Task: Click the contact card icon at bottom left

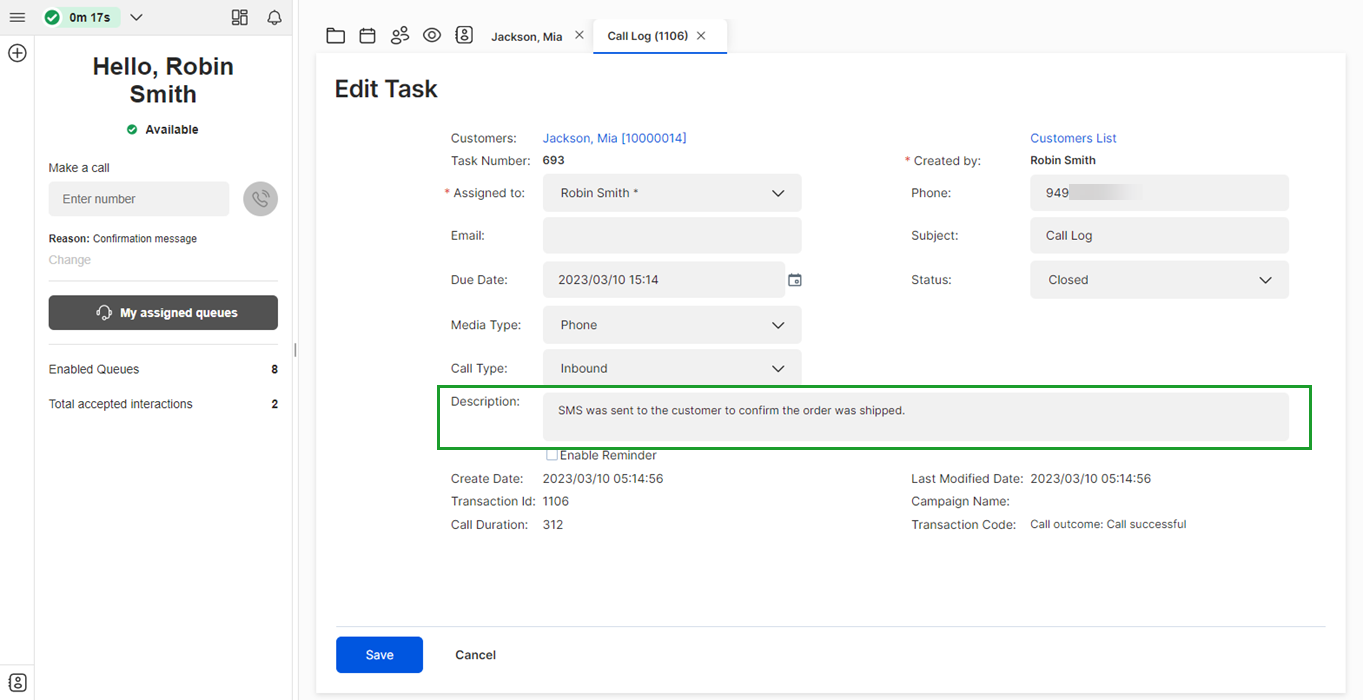Action: 17,683
